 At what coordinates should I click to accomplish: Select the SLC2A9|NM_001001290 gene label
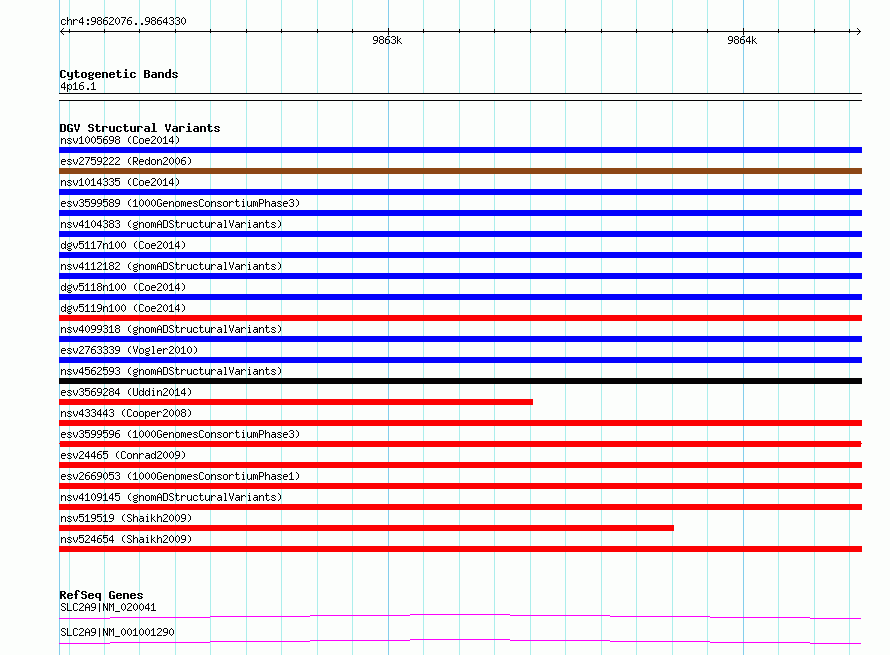[x=117, y=632]
